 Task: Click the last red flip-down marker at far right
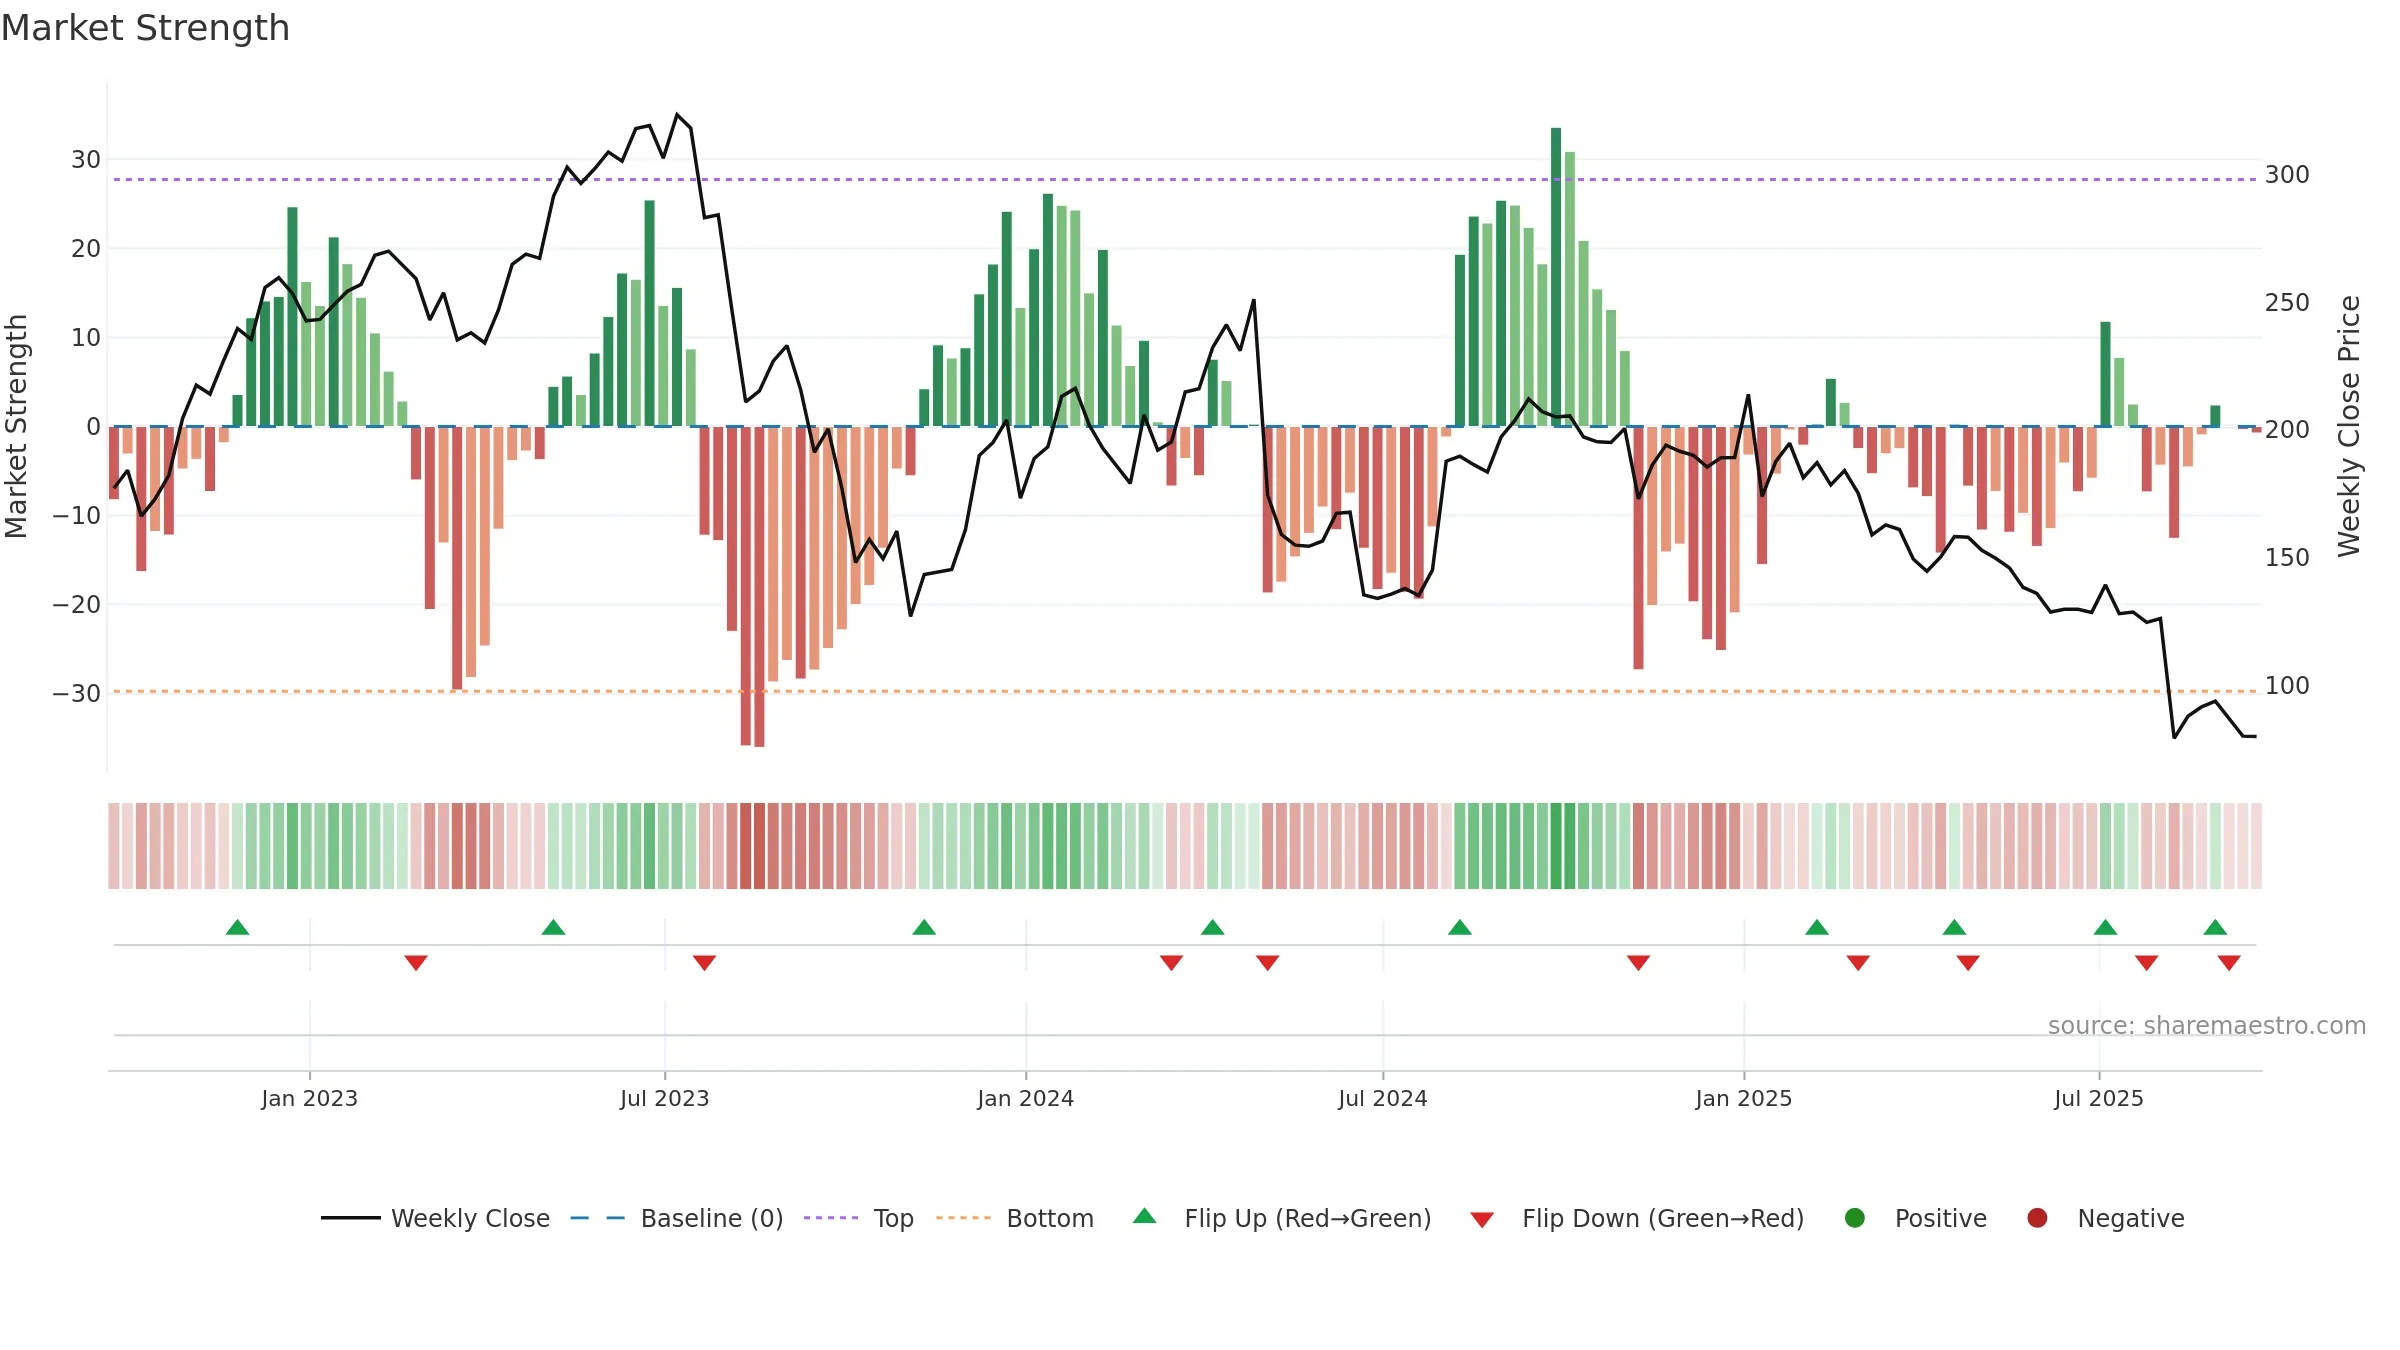(2229, 963)
